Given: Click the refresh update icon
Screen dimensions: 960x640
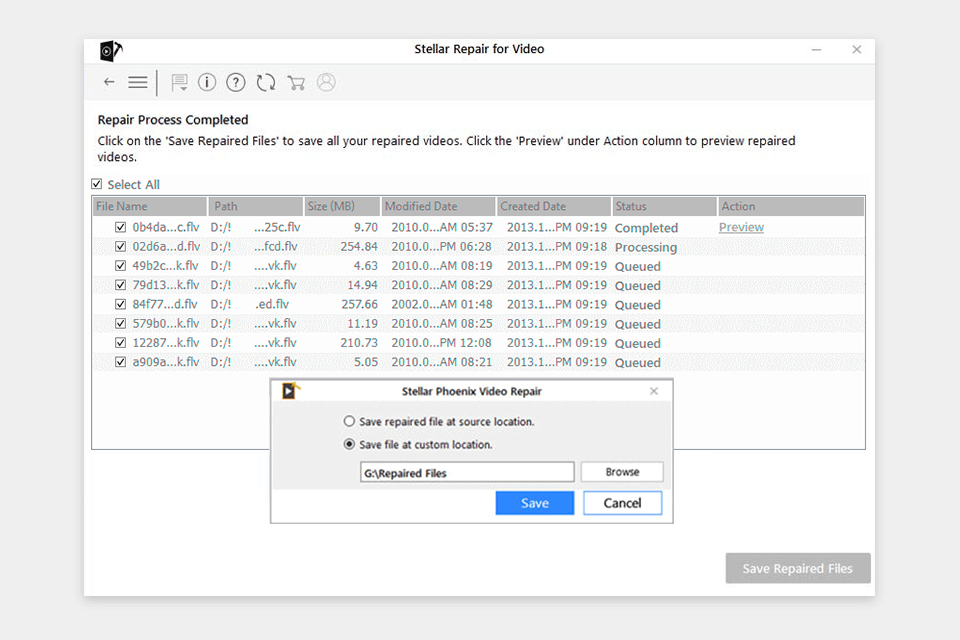Looking at the screenshot, I should click(266, 83).
